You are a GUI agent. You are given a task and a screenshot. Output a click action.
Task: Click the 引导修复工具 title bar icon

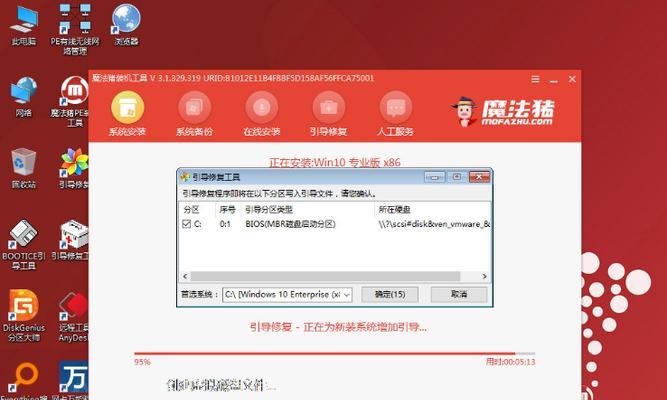(185, 177)
